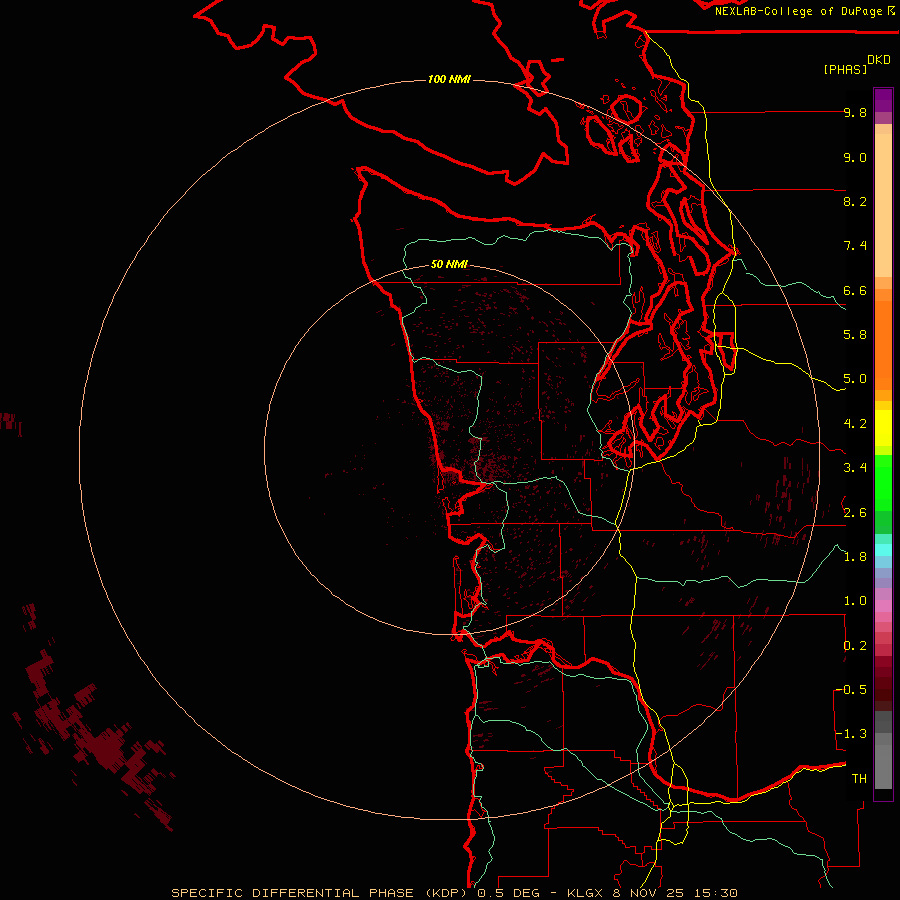The width and height of the screenshot is (900, 900).
Task: Click the TH label on the legend
Action: click(859, 778)
